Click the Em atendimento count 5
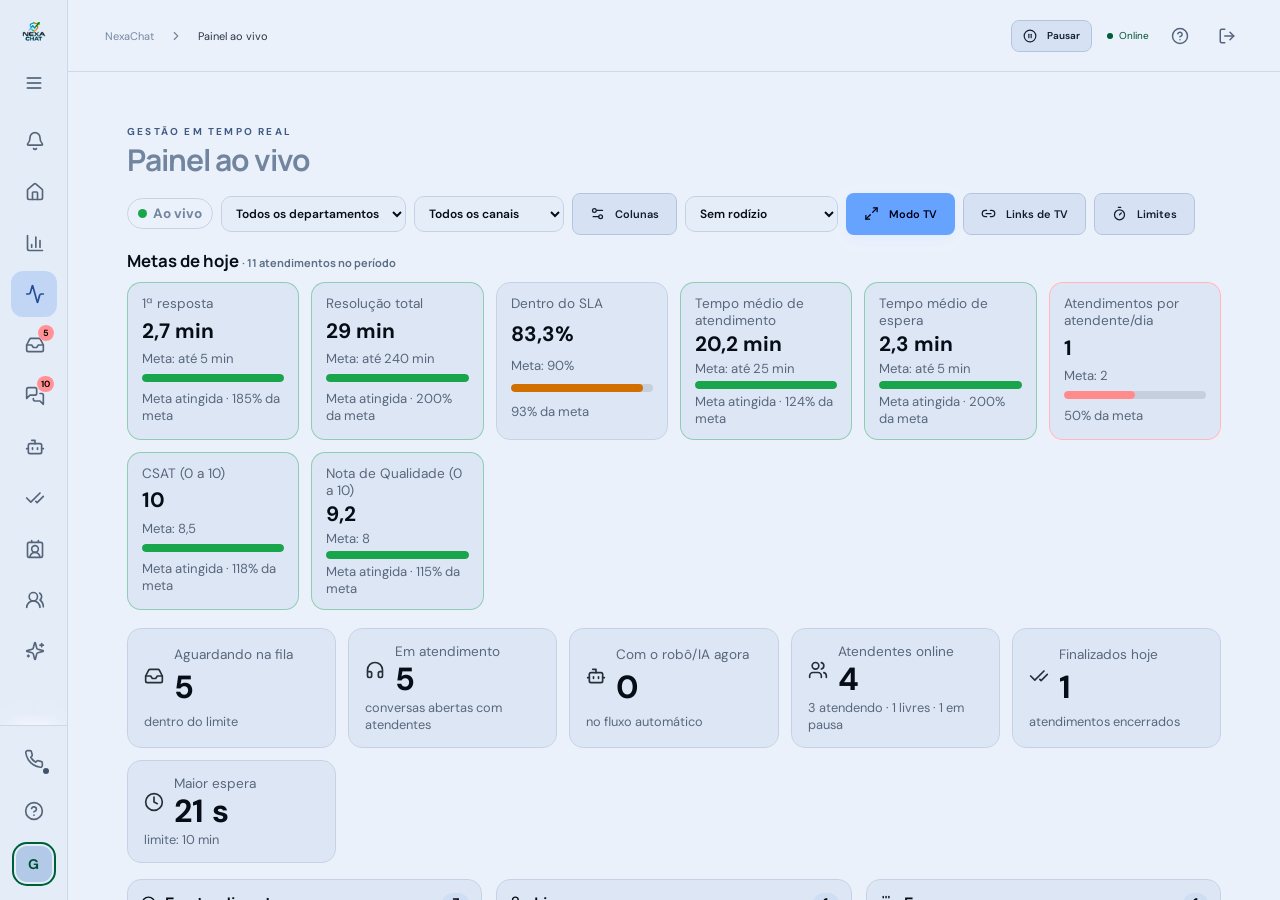This screenshot has width=1280, height=900. click(x=404, y=679)
